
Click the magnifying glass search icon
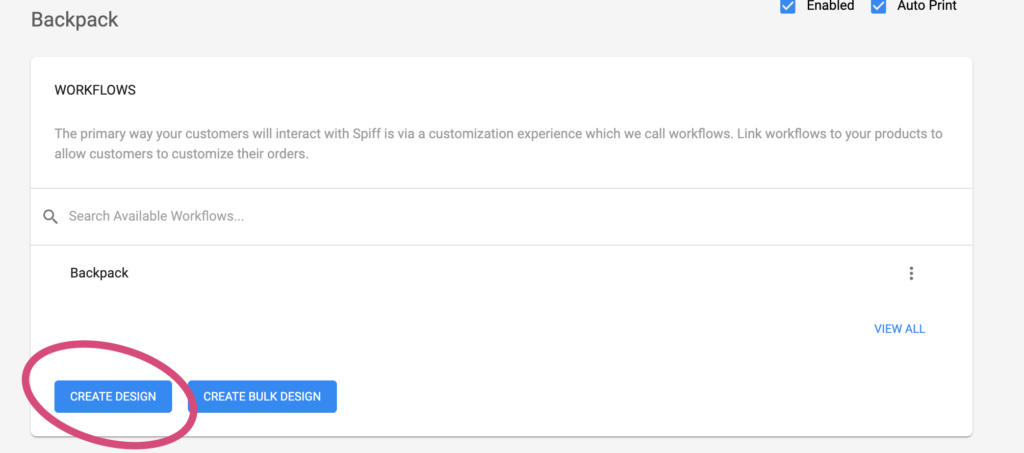pos(50,217)
